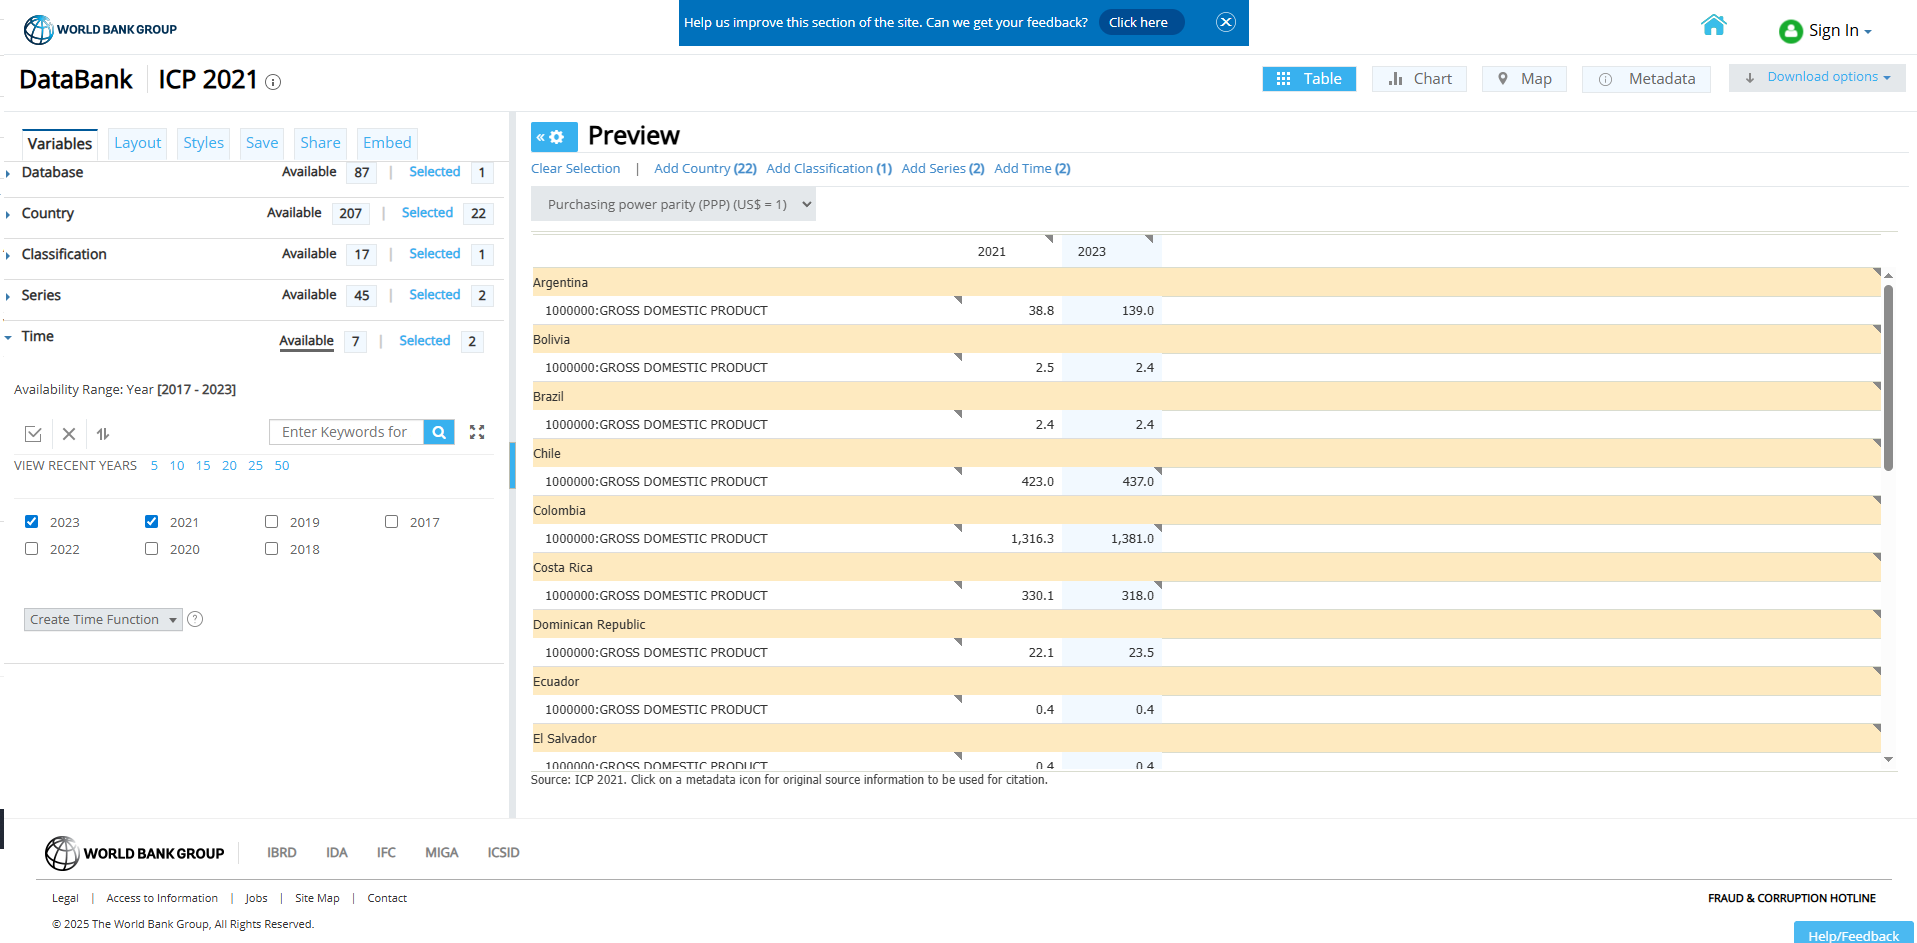Open the Site Map footer link
This screenshot has width=1917, height=943.
pyautogui.click(x=317, y=898)
